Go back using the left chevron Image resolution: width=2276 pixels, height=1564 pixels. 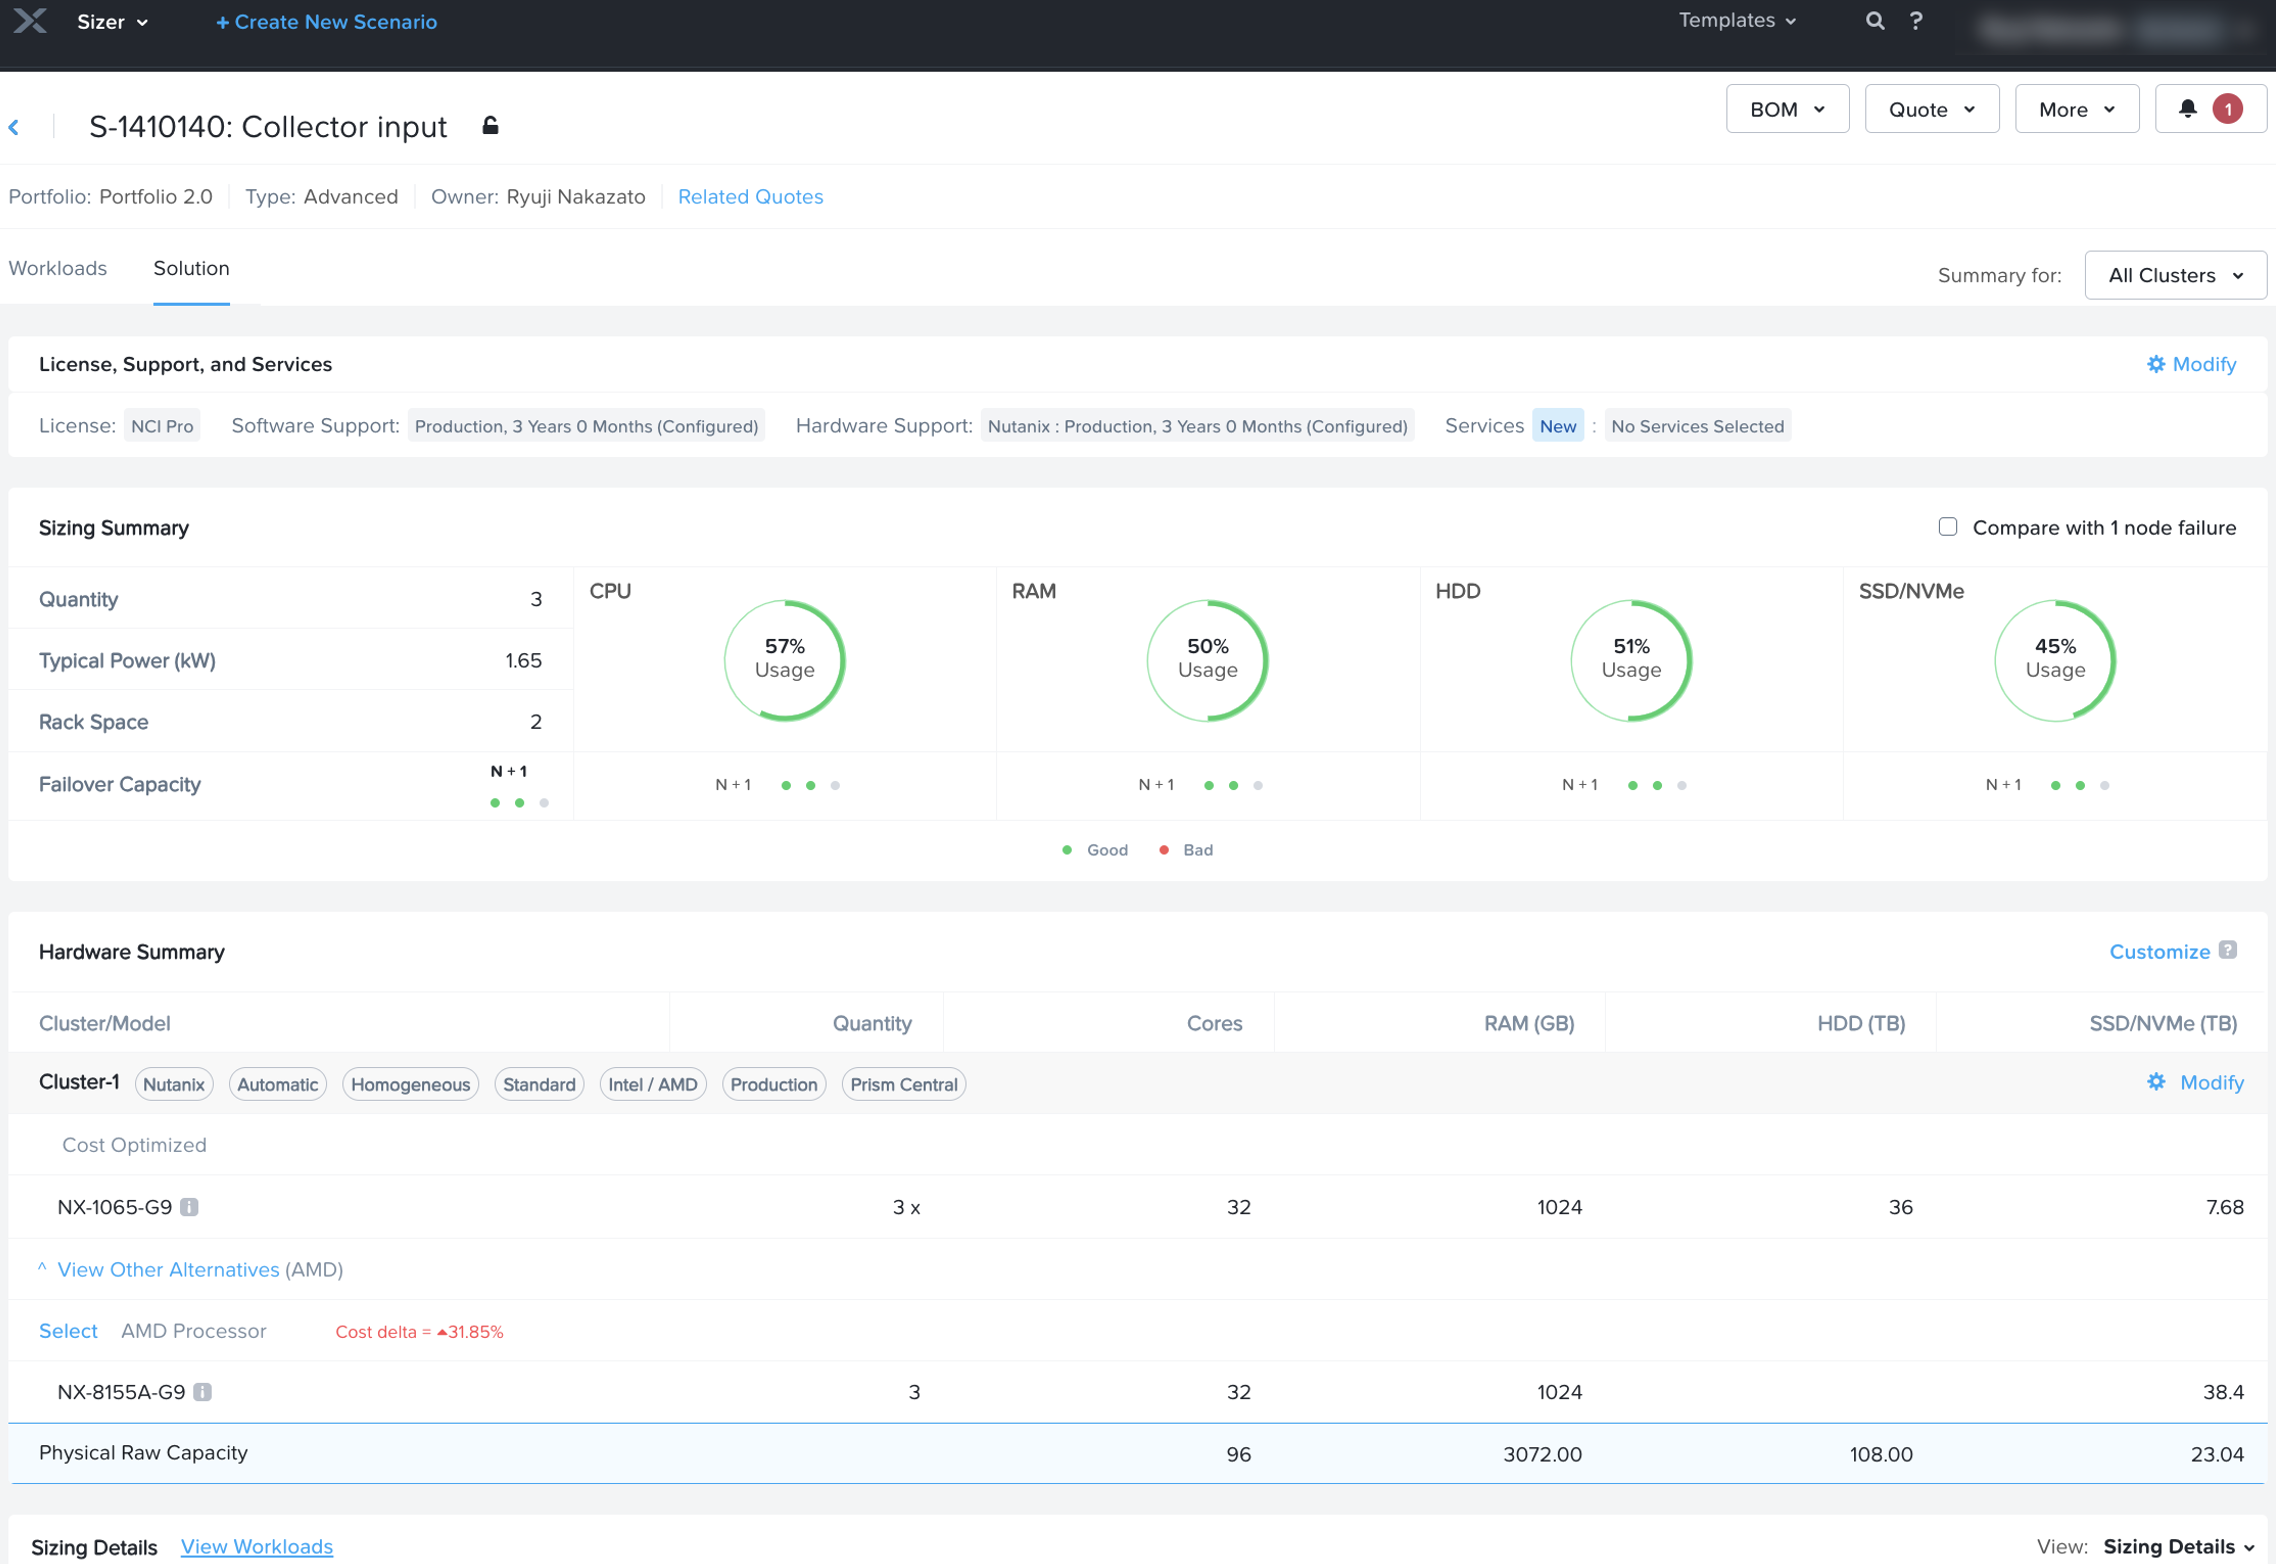pos(14,127)
